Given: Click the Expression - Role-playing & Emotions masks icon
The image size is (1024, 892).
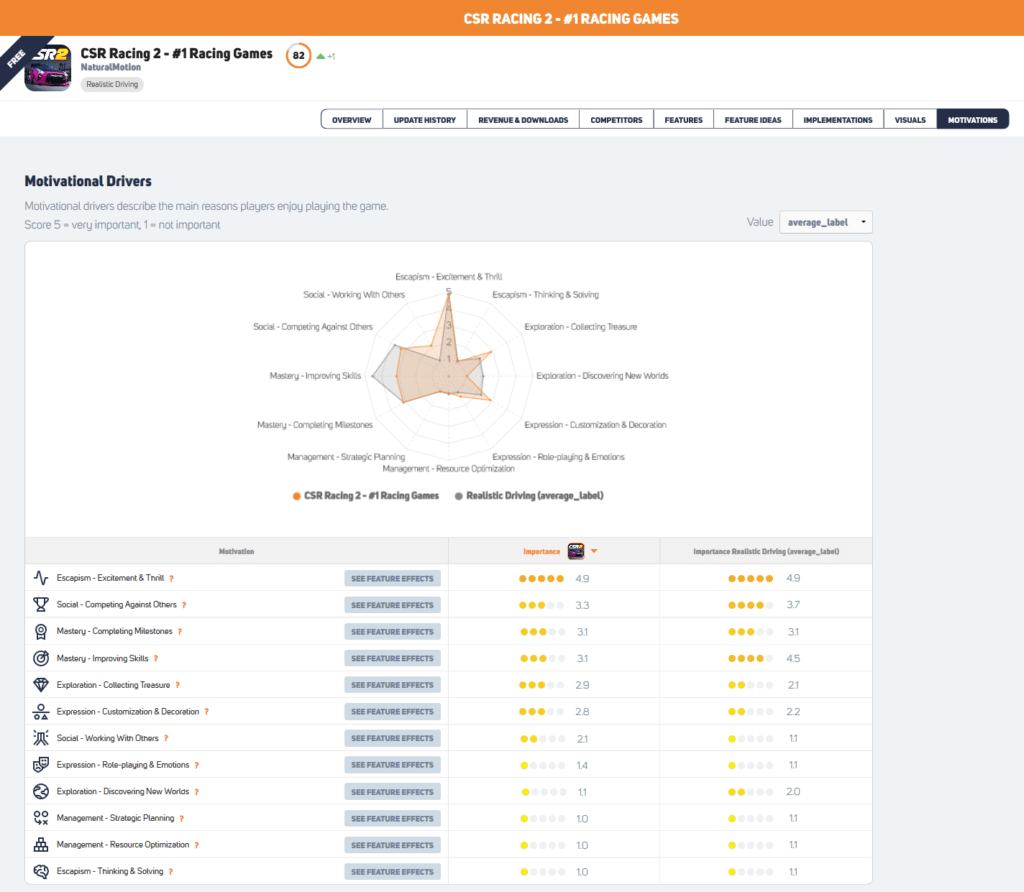Looking at the screenshot, I should [40, 765].
